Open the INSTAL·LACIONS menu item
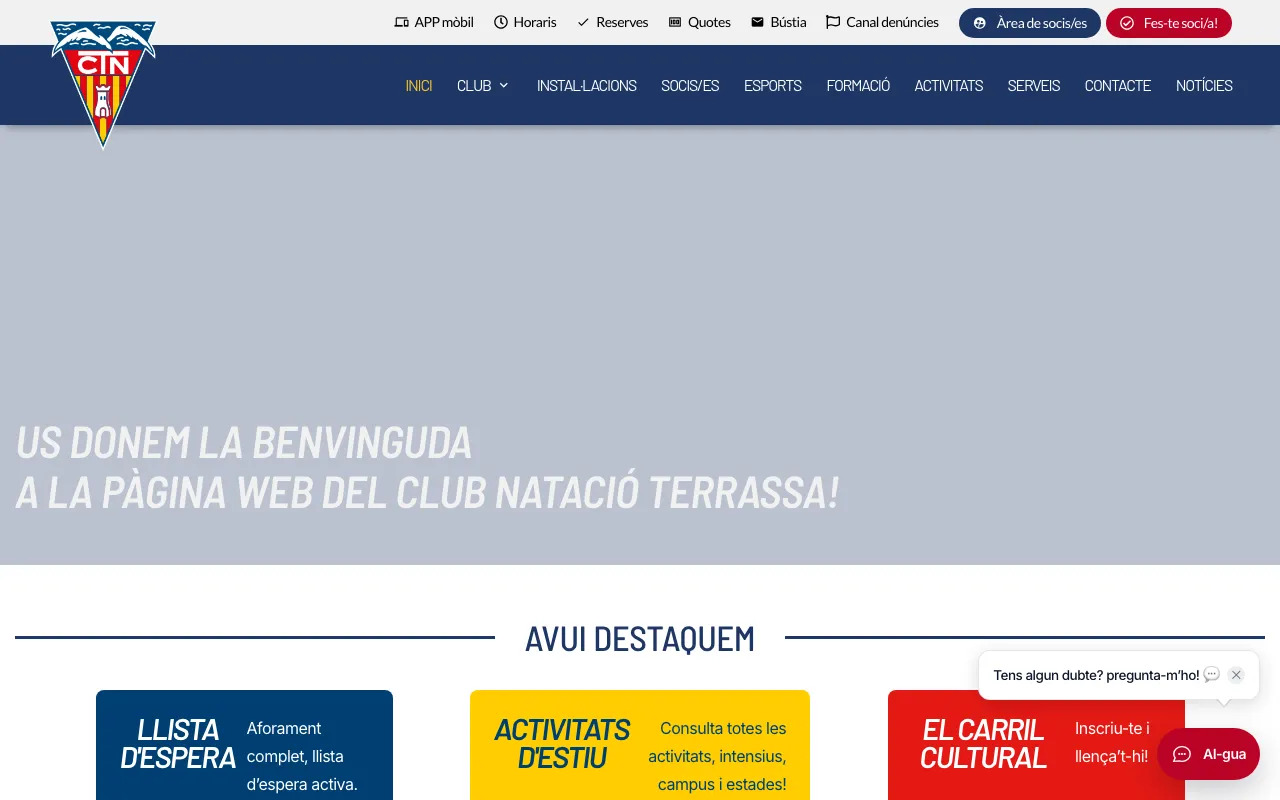The image size is (1280, 800). pyautogui.click(x=587, y=85)
